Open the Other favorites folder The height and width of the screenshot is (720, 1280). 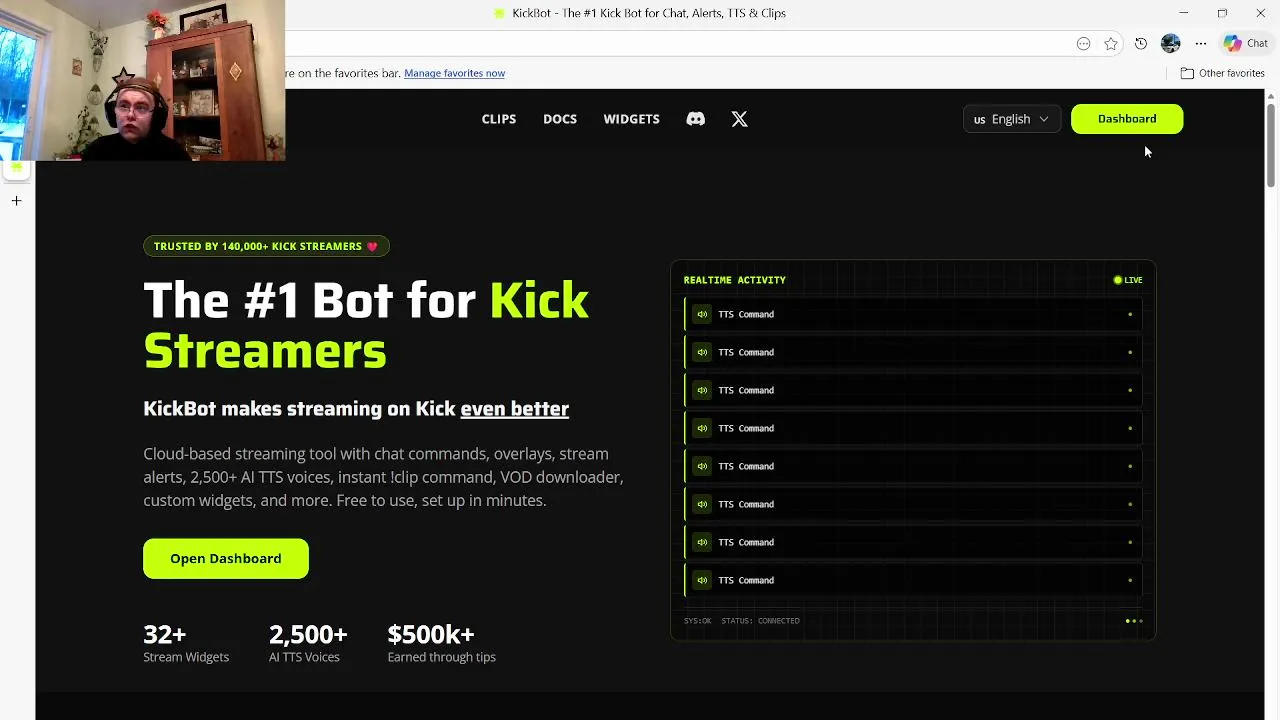[1222, 73]
